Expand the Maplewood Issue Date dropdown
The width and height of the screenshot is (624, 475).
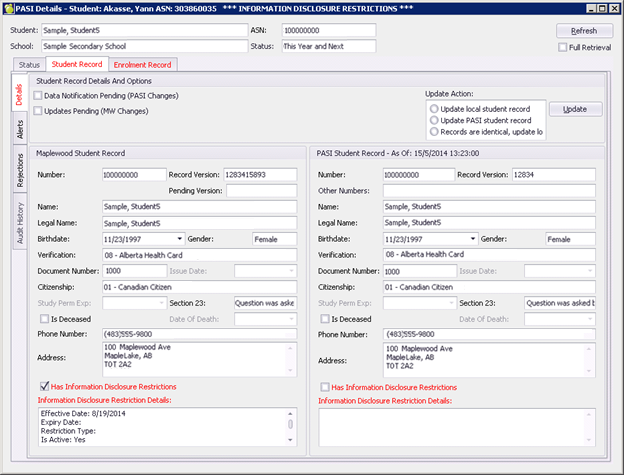tap(290, 270)
